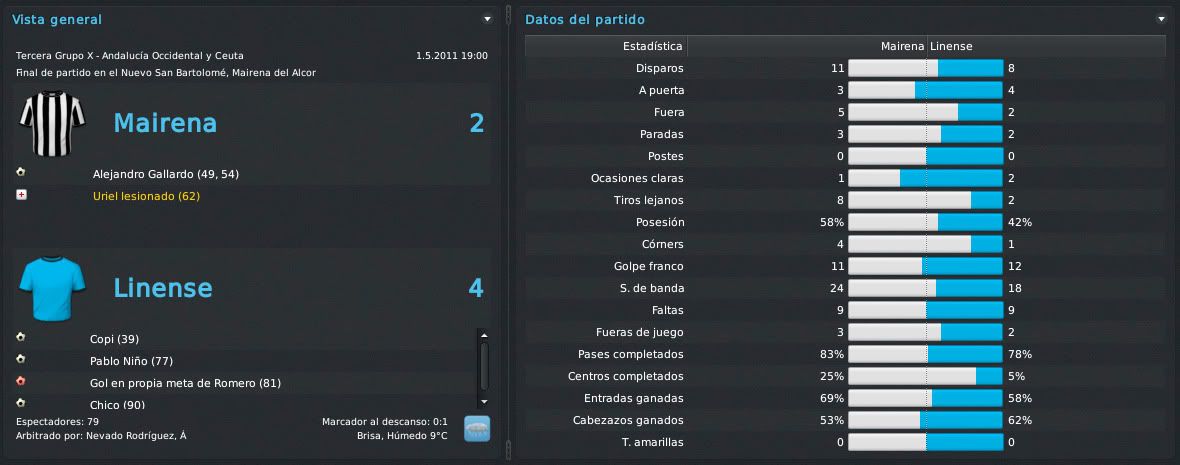Open the Linense team name link
This screenshot has width=1180, height=465.
point(163,288)
